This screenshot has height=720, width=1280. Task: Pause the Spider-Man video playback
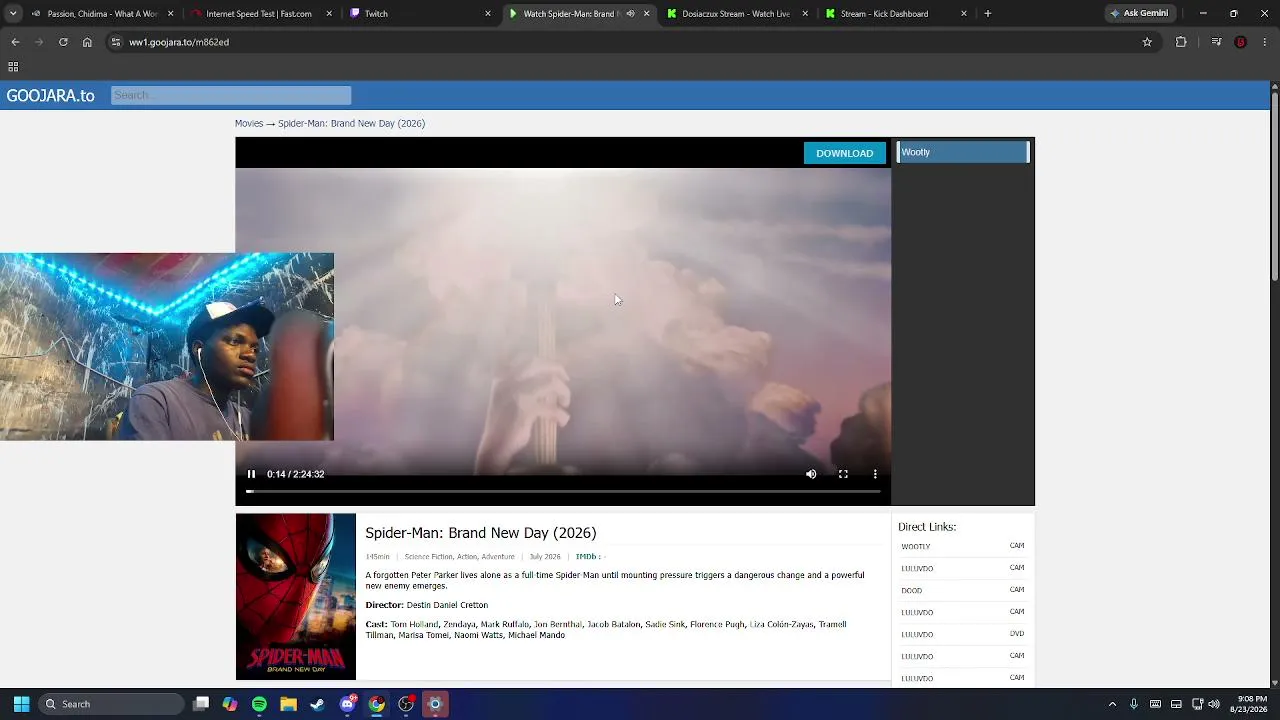click(251, 474)
